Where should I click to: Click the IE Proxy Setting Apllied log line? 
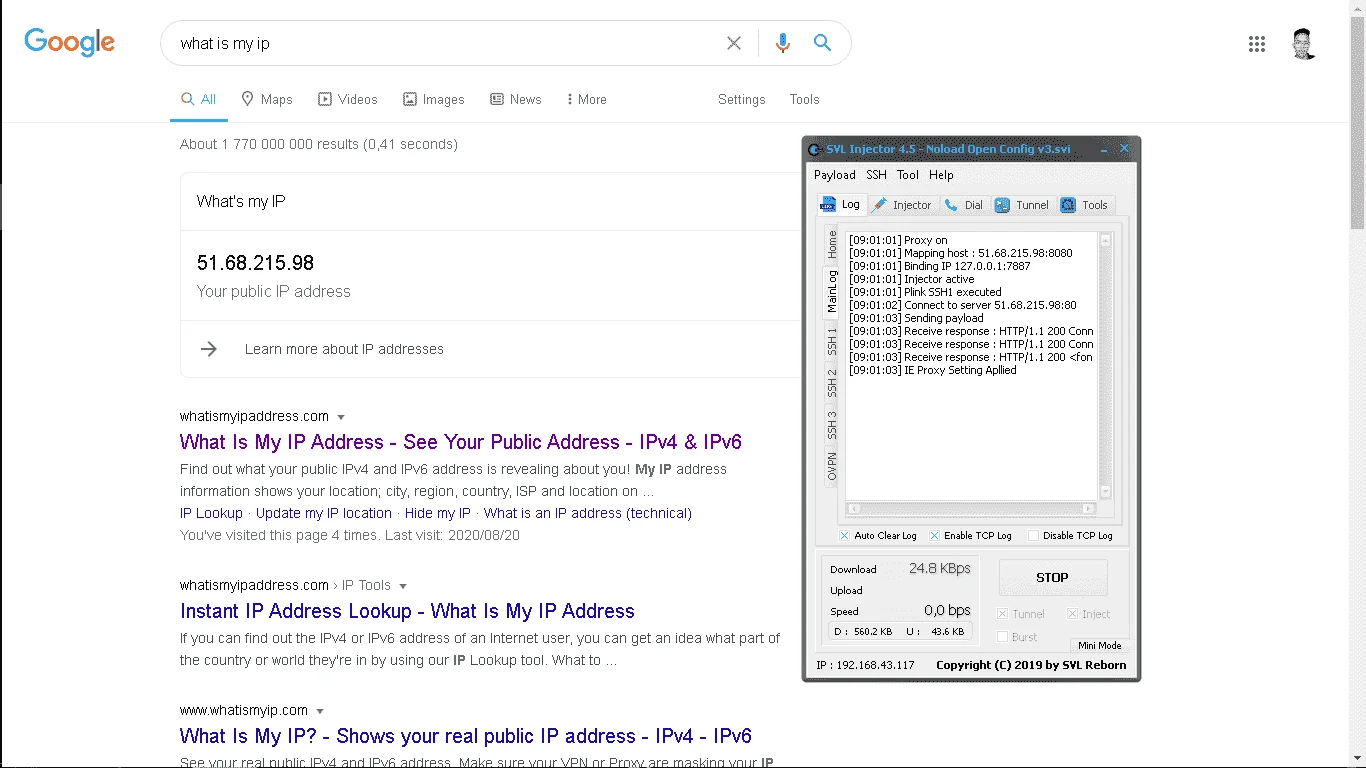933,370
